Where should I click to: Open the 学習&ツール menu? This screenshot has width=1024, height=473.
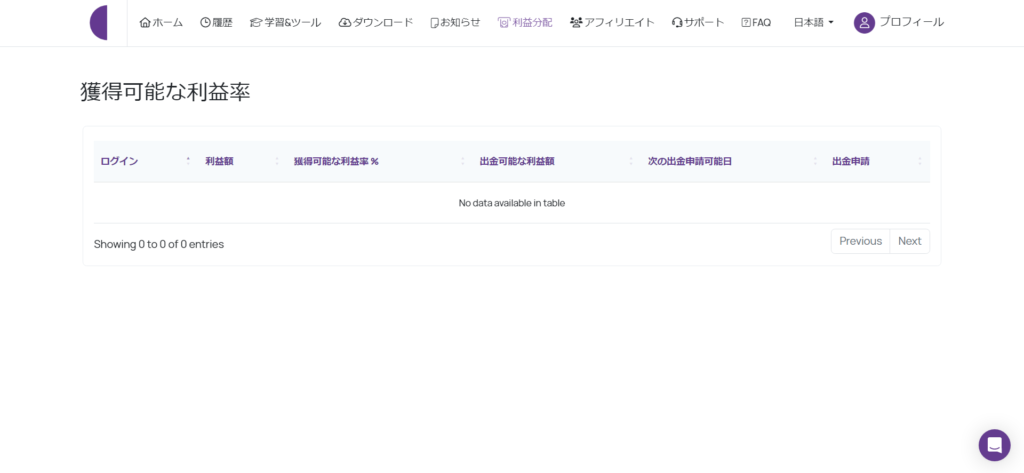[285, 22]
